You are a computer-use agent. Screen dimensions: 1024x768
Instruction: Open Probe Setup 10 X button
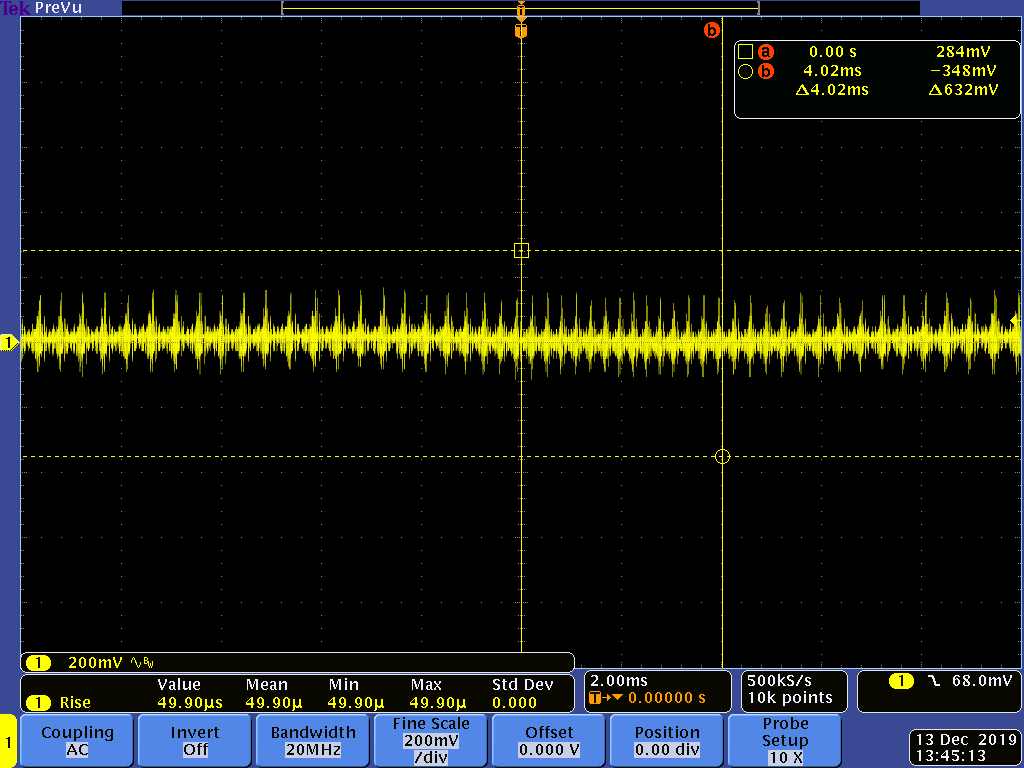click(784, 741)
